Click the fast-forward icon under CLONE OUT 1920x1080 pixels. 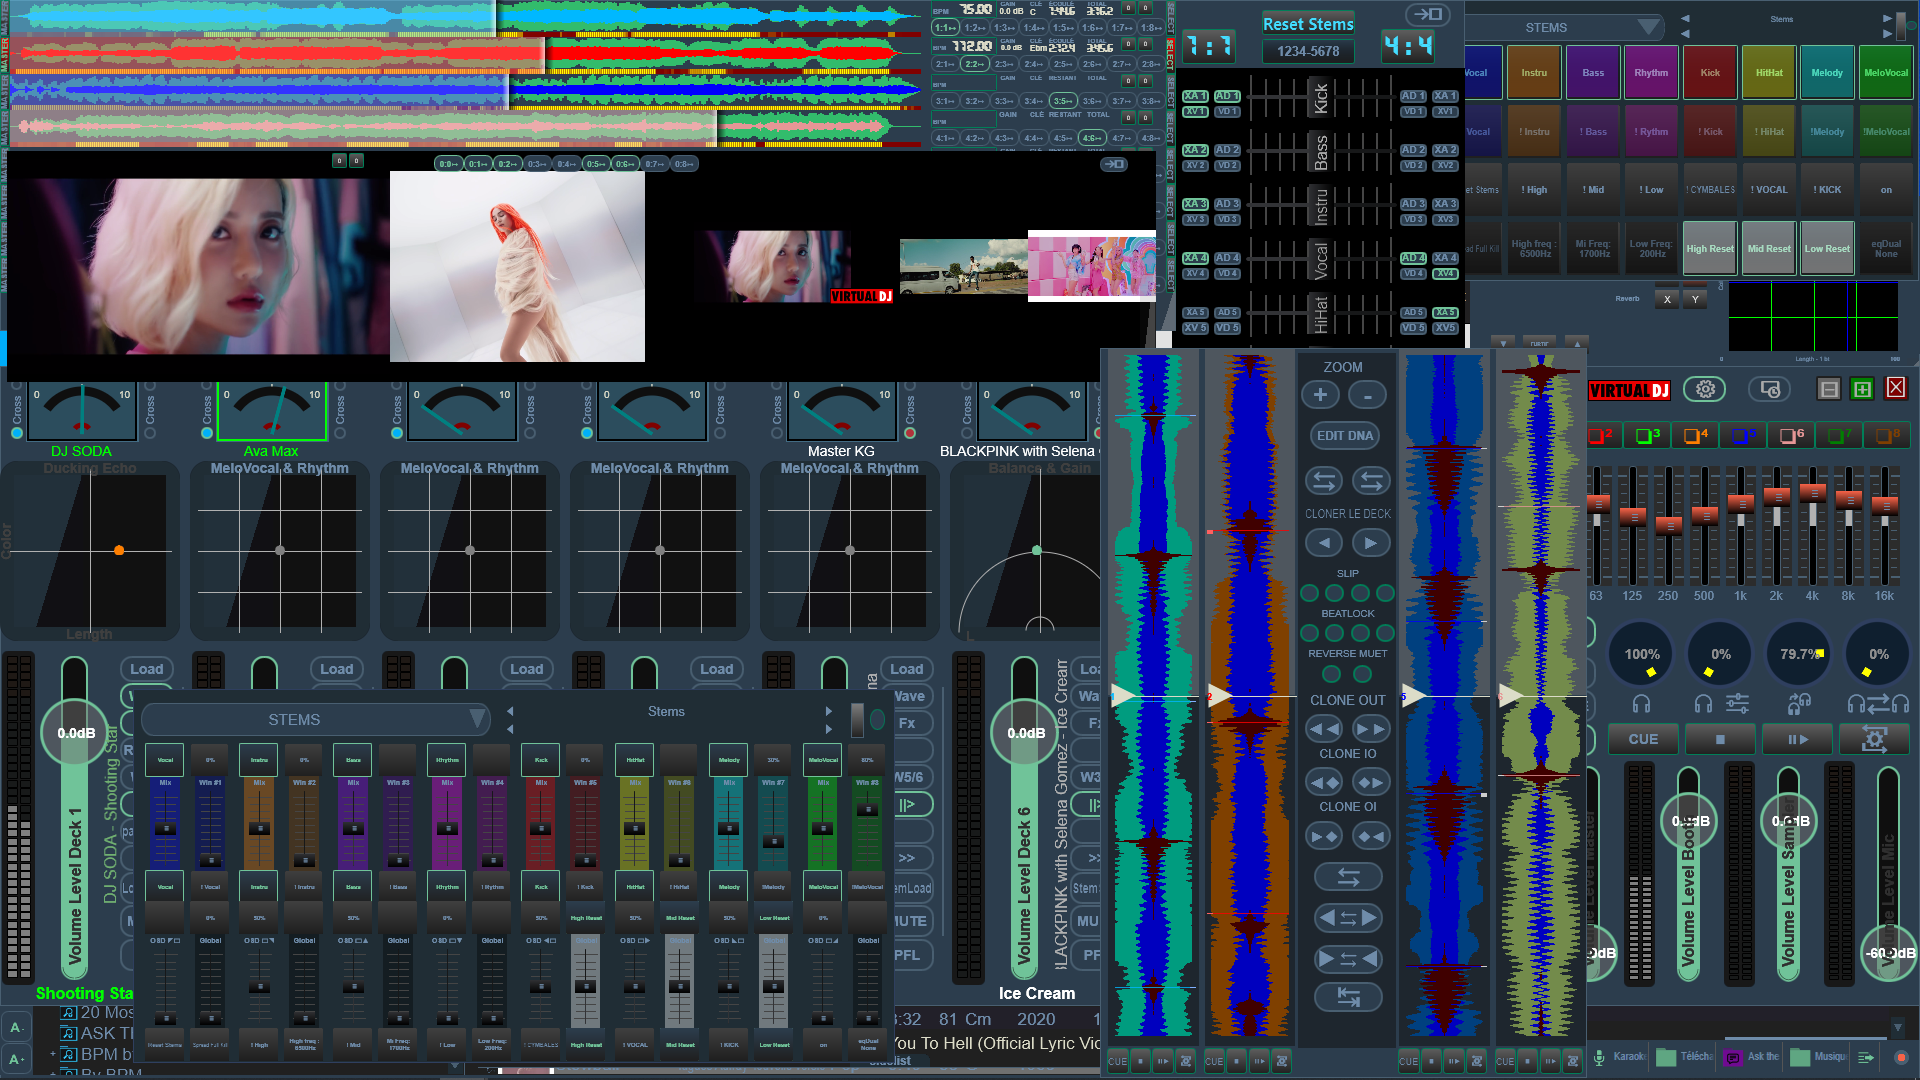1371,729
